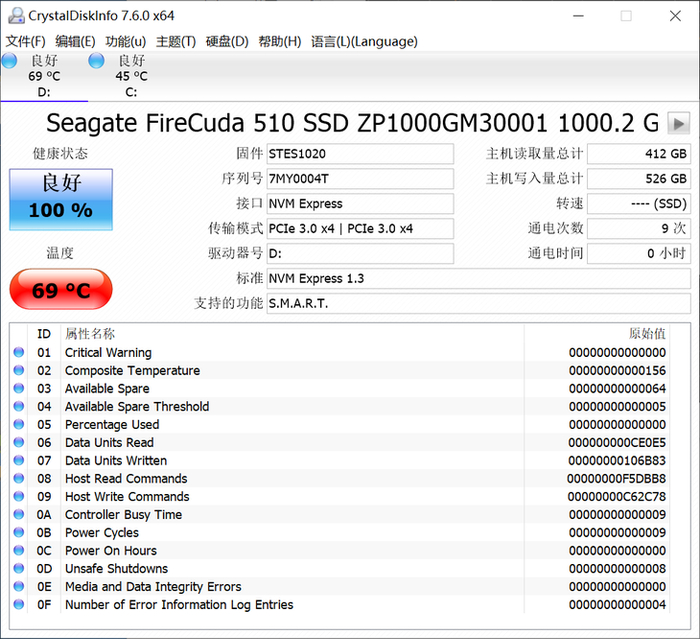
Task: Click status dot for Controller Busy Time row
Action: tap(19, 514)
